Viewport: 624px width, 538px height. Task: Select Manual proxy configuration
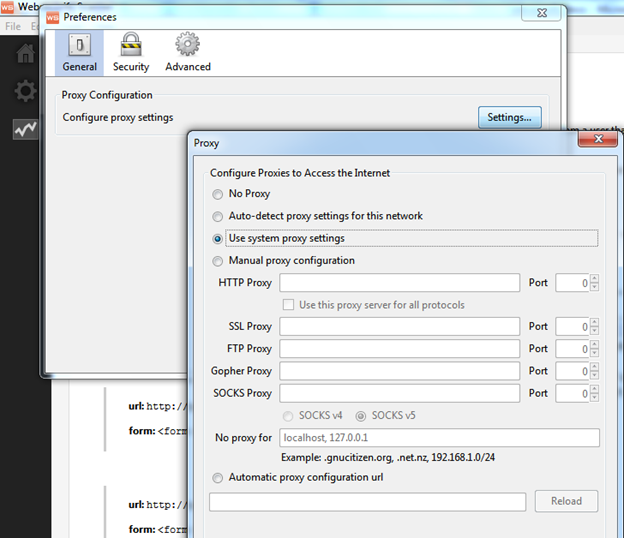(218, 261)
